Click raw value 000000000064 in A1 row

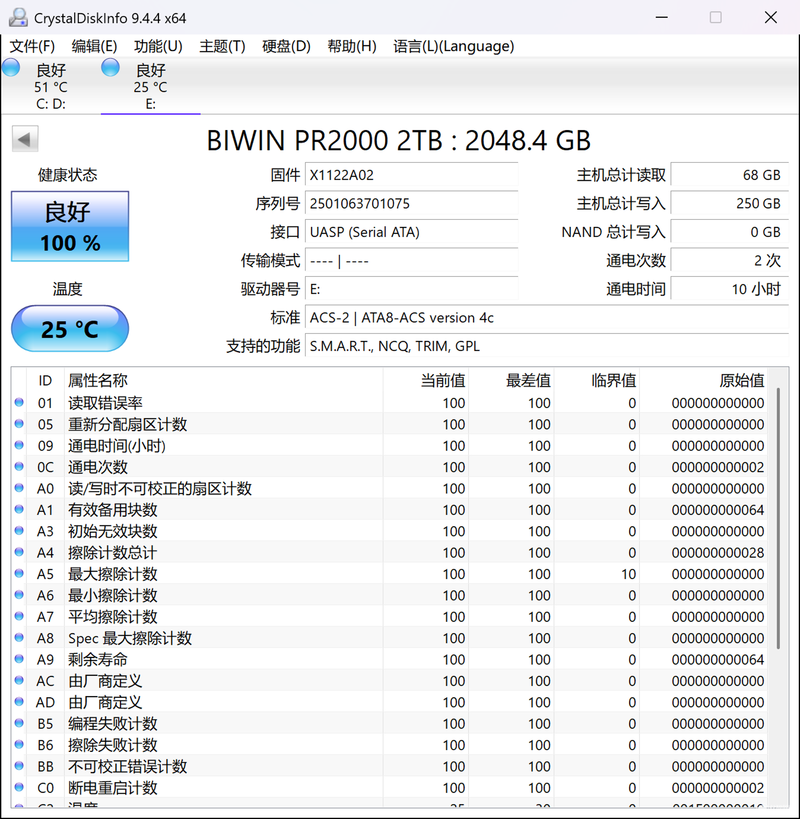coord(718,510)
